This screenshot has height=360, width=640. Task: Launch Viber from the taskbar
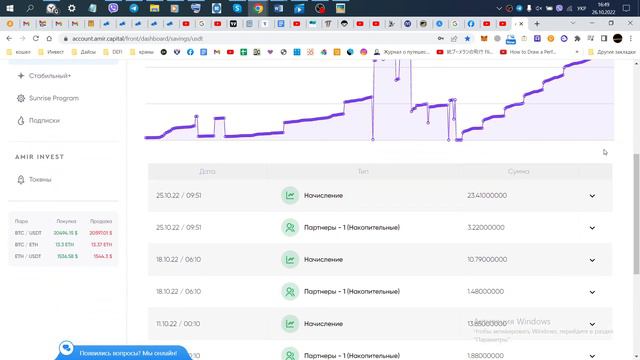(x=113, y=8)
